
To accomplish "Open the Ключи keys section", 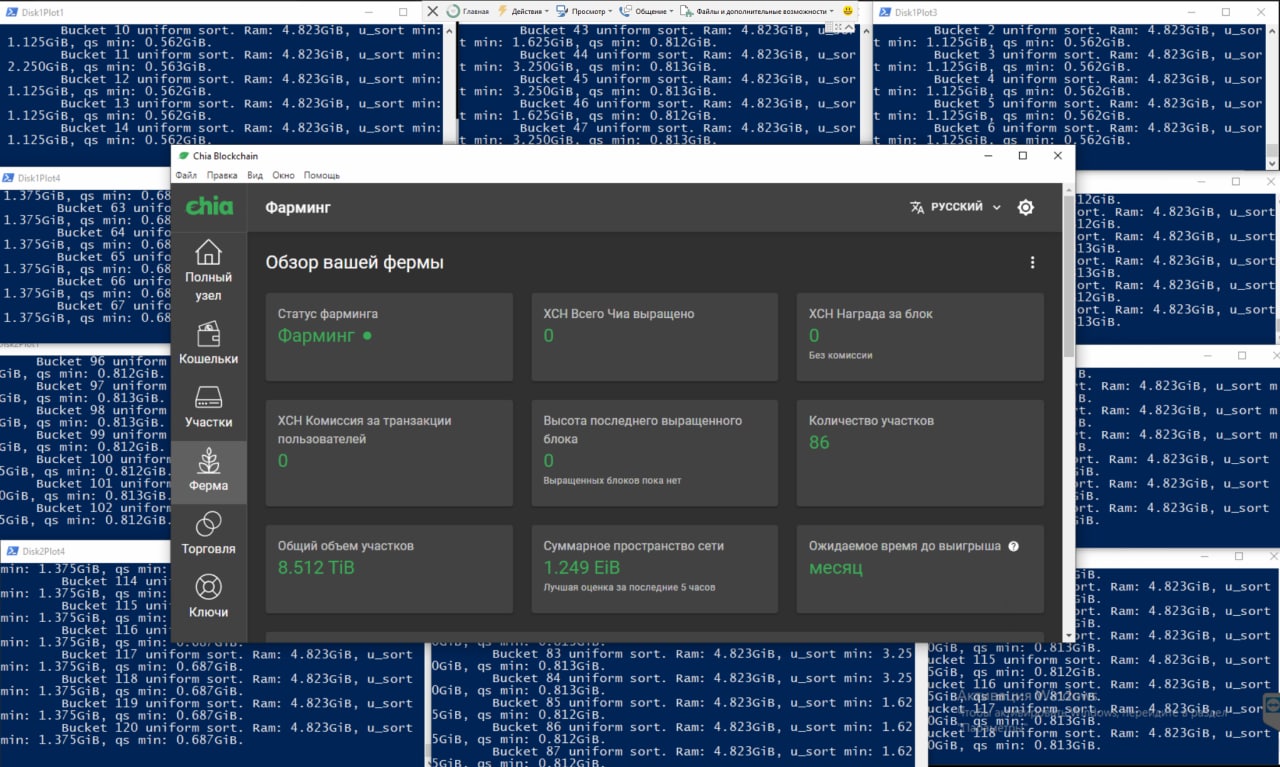I will (208, 596).
